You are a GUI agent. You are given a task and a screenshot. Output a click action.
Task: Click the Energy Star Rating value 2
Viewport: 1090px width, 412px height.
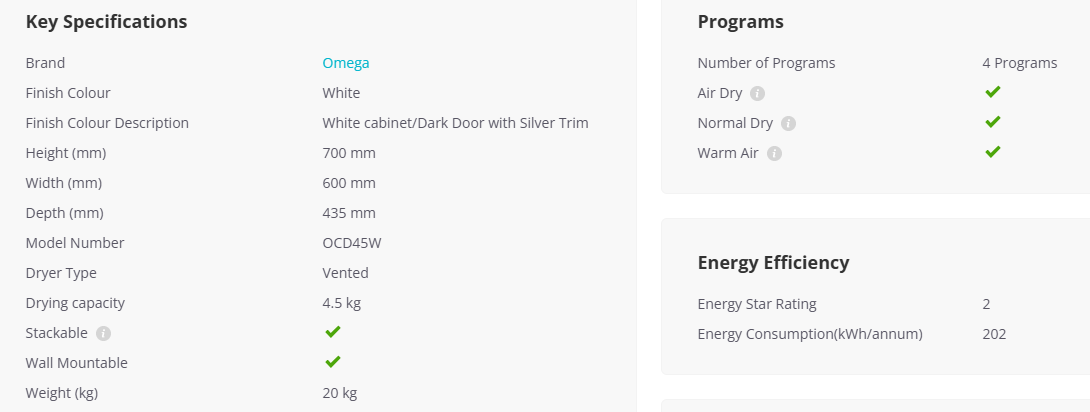986,304
